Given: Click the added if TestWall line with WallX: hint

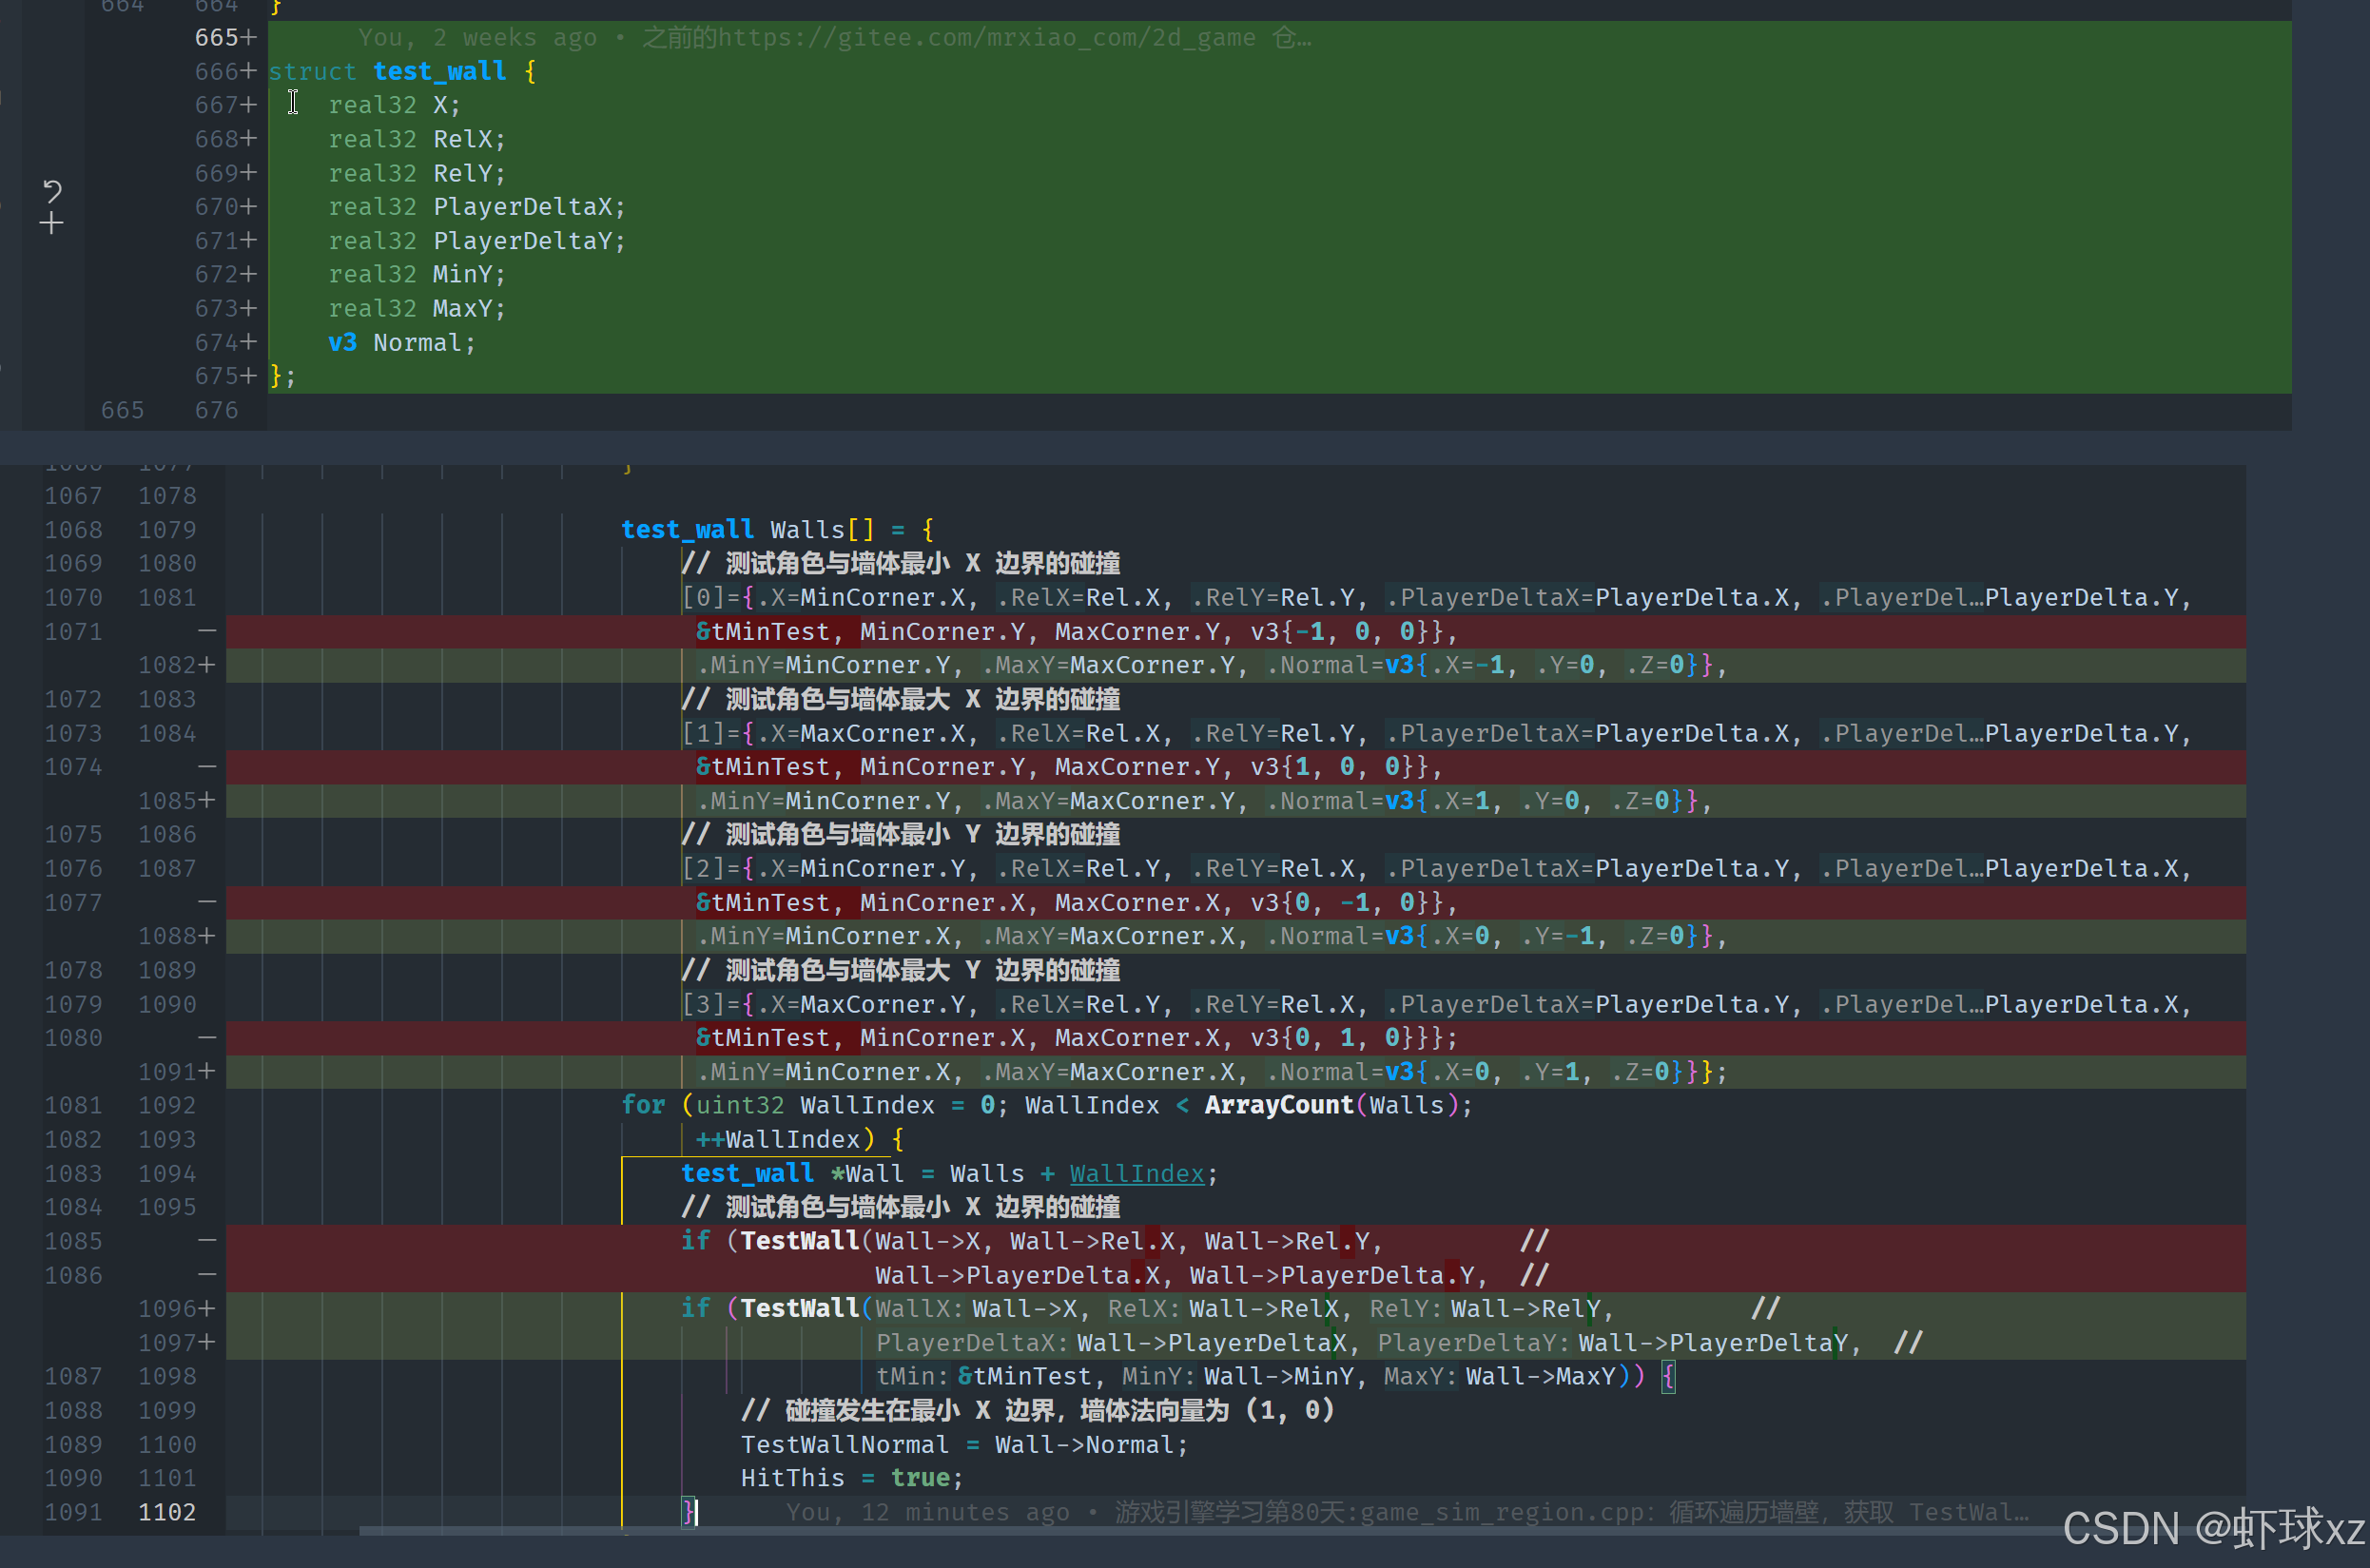Looking at the screenshot, I should [1231, 1308].
